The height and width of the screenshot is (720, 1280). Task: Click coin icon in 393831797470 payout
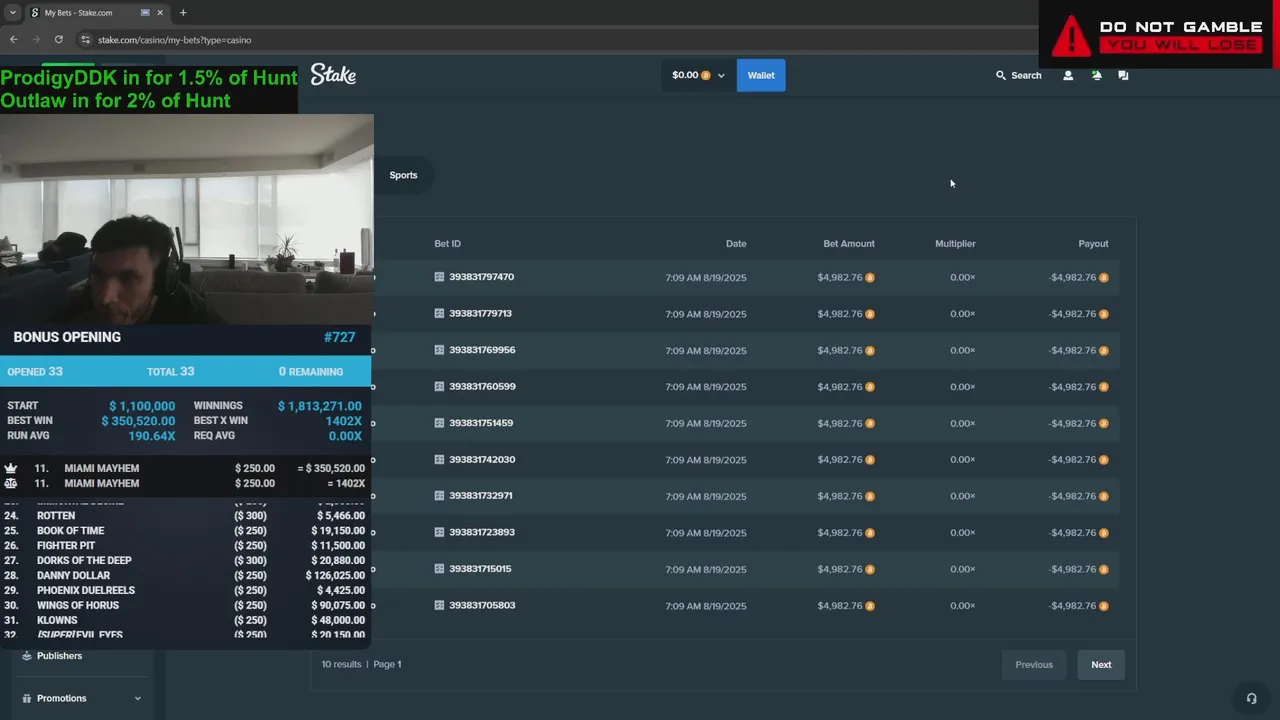(1104, 278)
